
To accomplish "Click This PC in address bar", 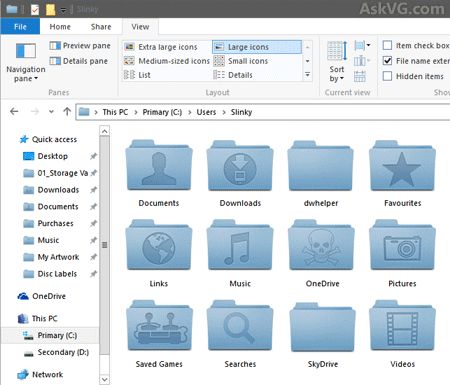I will pyautogui.click(x=115, y=112).
